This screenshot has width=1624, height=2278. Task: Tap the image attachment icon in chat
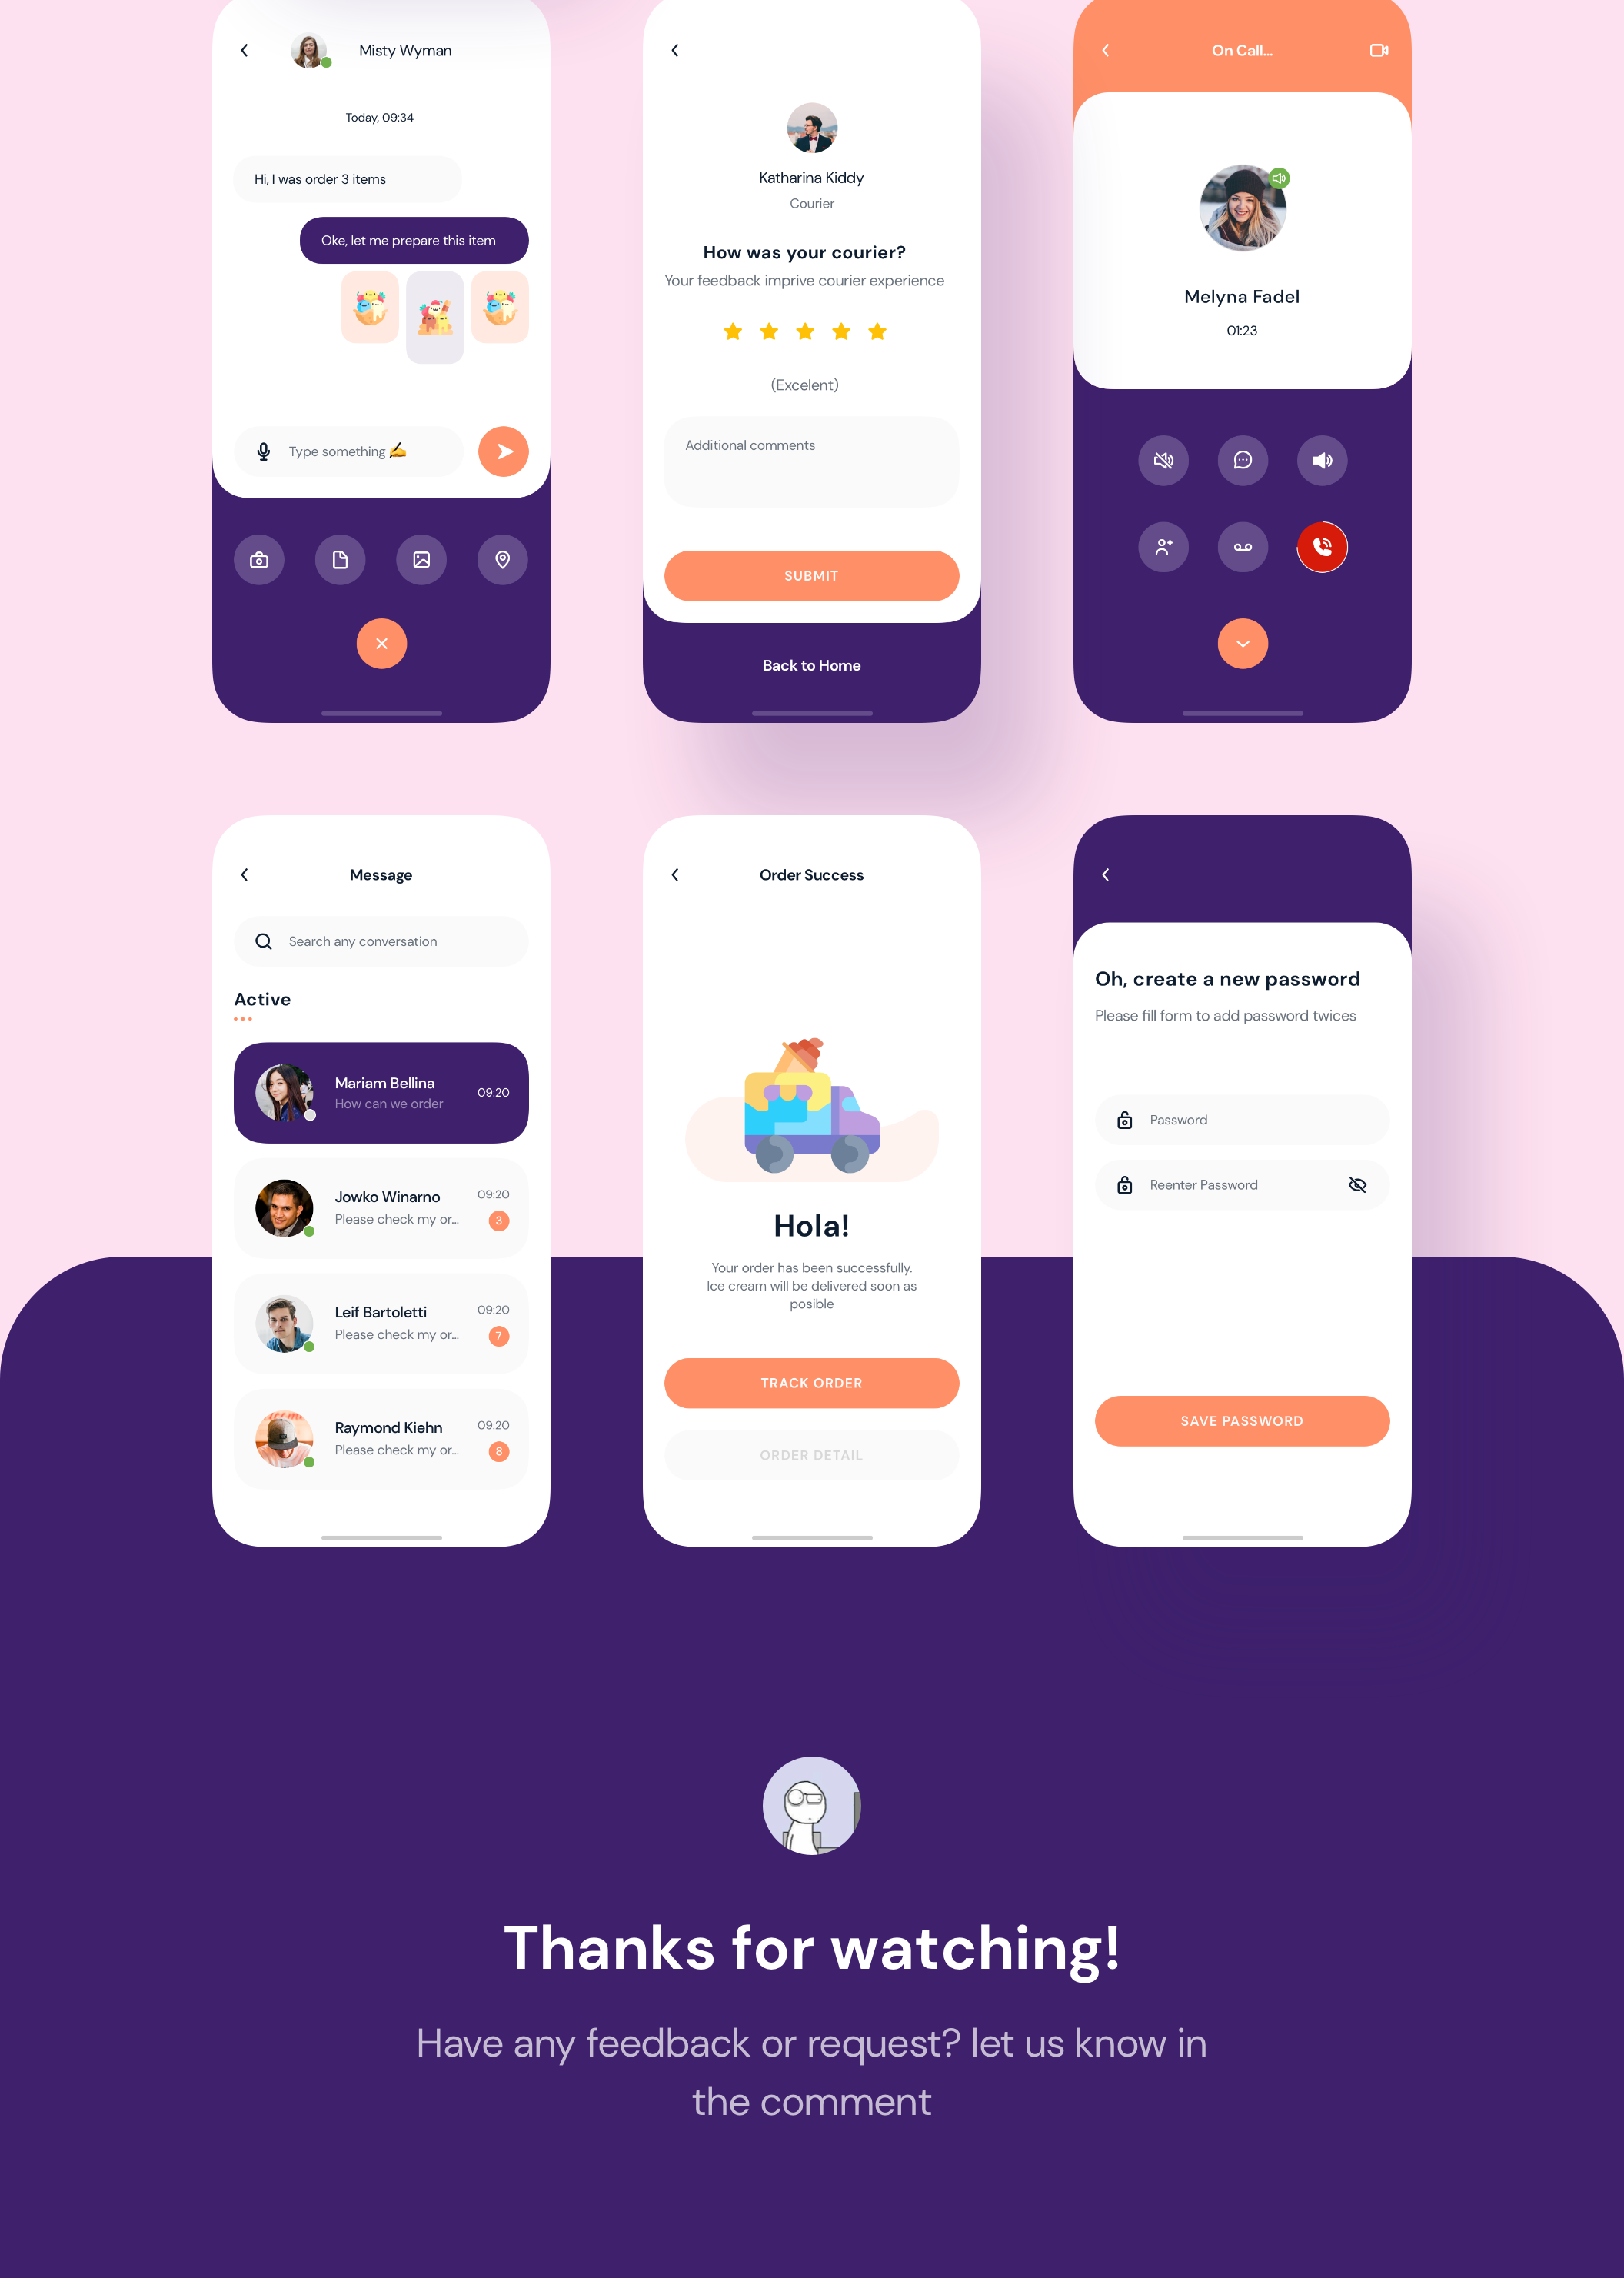click(x=422, y=559)
